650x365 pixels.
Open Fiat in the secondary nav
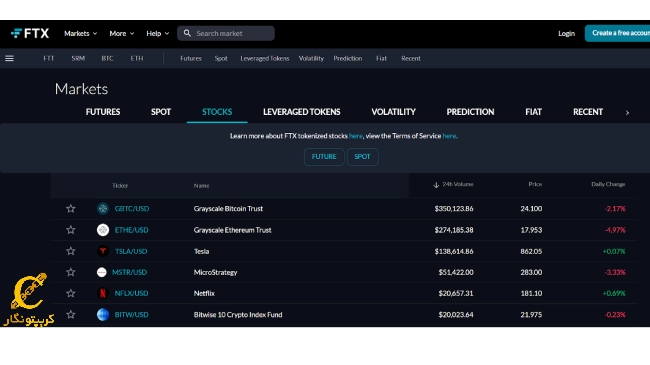tap(381, 58)
